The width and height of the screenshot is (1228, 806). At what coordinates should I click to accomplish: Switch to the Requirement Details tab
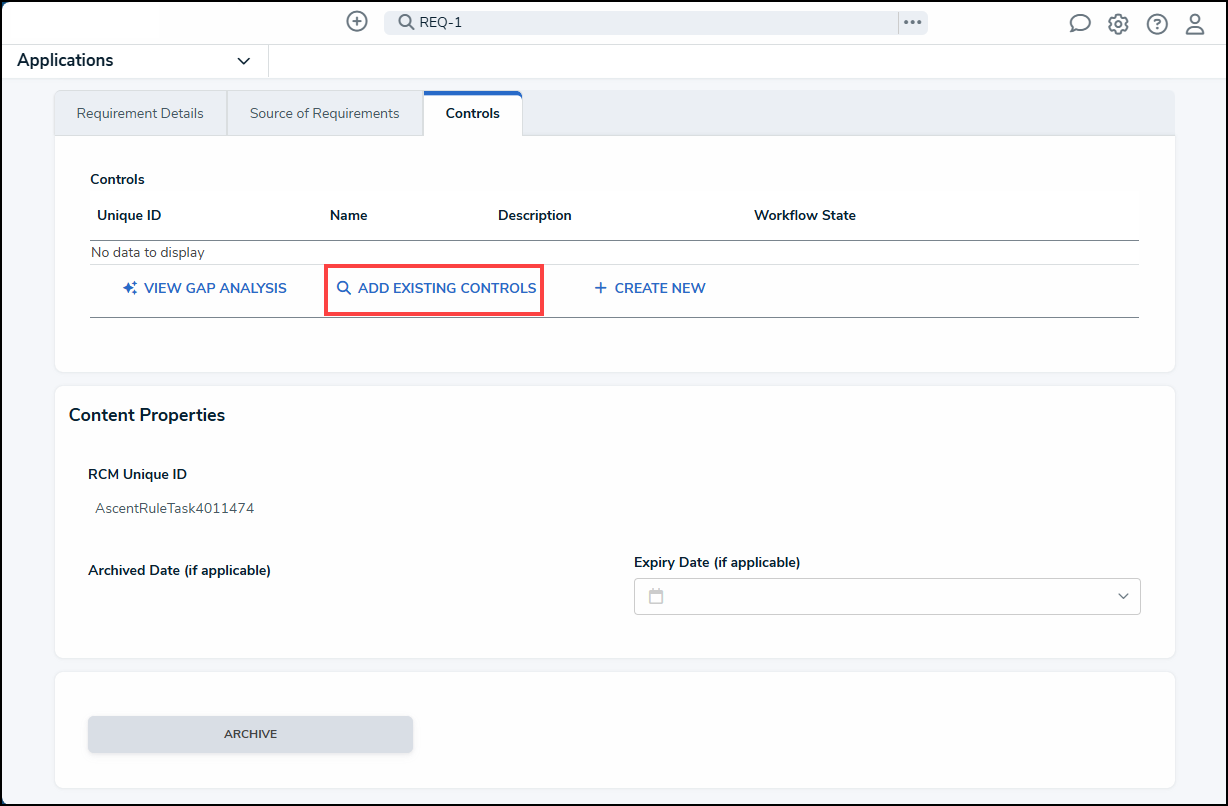(x=140, y=113)
